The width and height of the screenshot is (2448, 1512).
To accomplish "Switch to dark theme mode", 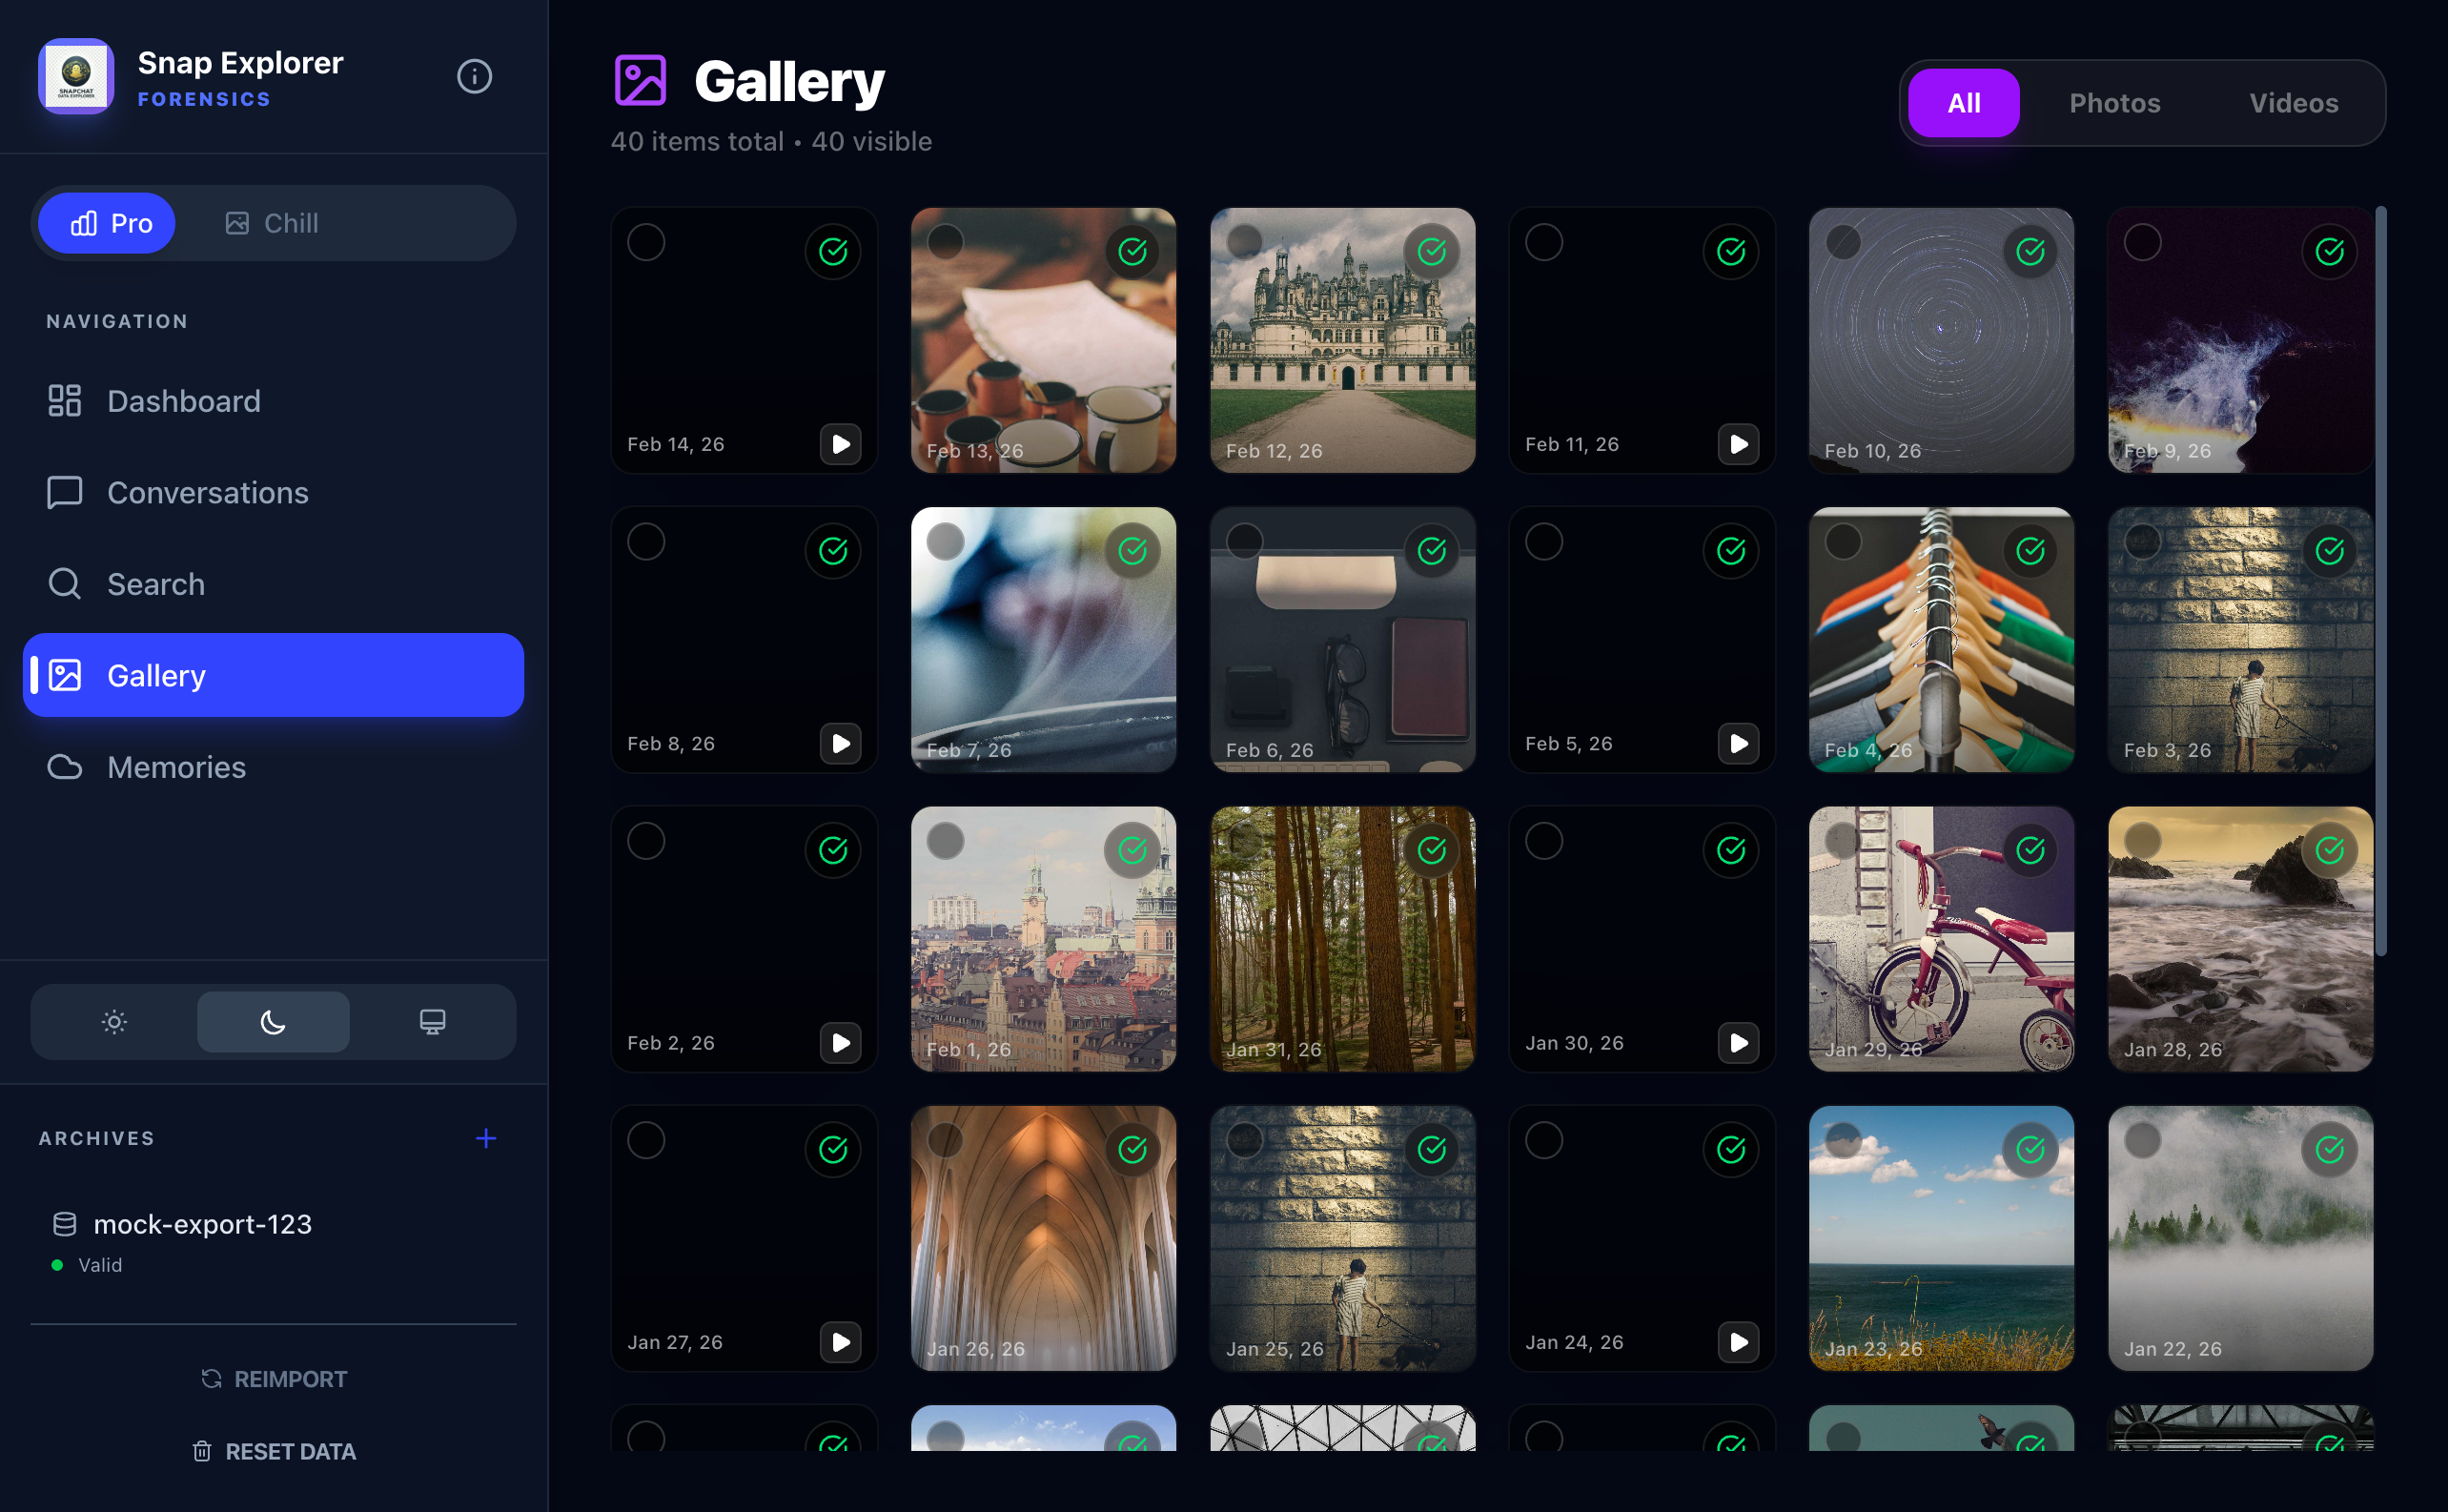I will [x=272, y=1021].
